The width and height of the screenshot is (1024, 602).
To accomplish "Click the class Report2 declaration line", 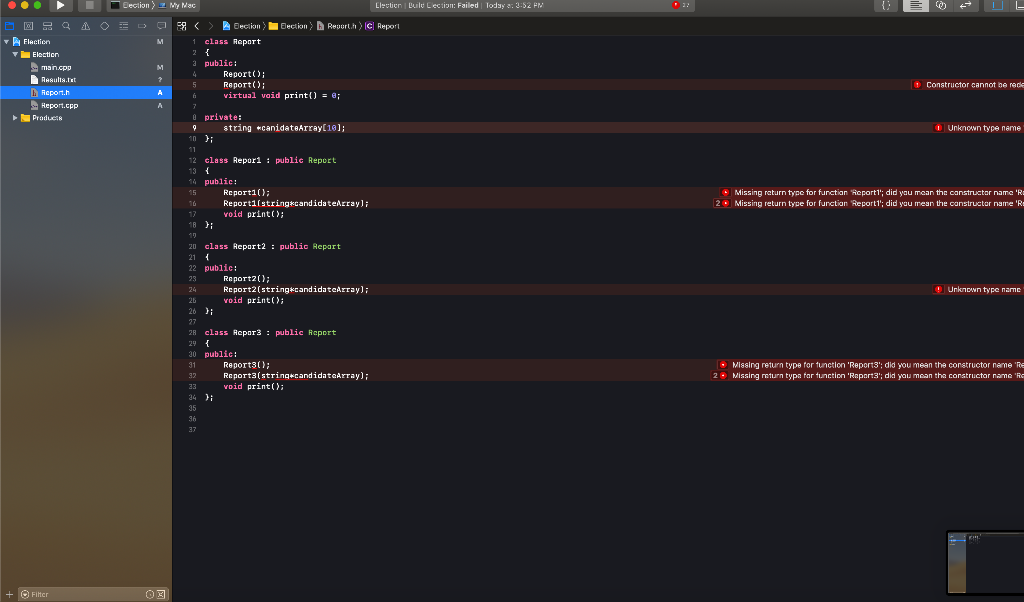I will pyautogui.click(x=272, y=247).
